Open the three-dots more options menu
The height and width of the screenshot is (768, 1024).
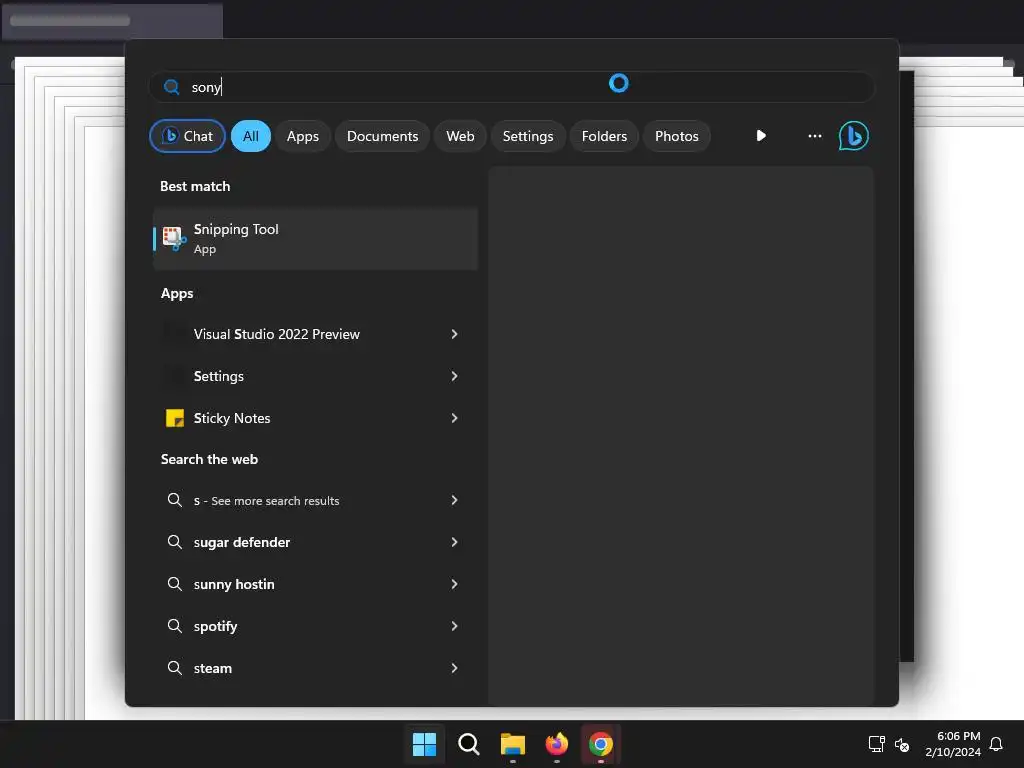[x=814, y=136]
